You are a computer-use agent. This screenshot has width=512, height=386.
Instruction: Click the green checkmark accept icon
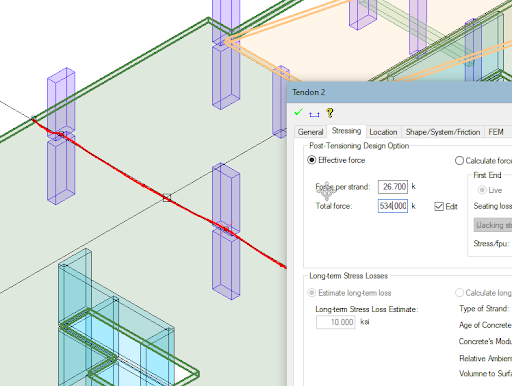(x=298, y=112)
